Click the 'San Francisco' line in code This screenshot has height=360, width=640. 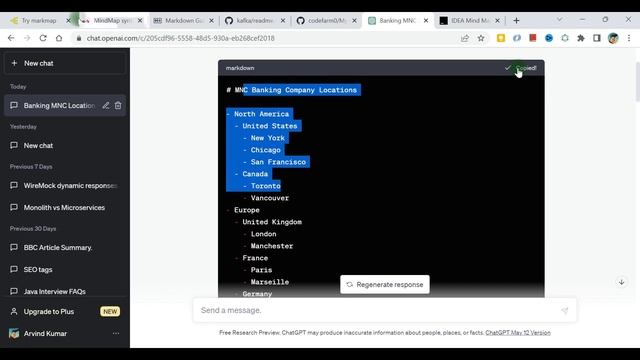(x=278, y=162)
